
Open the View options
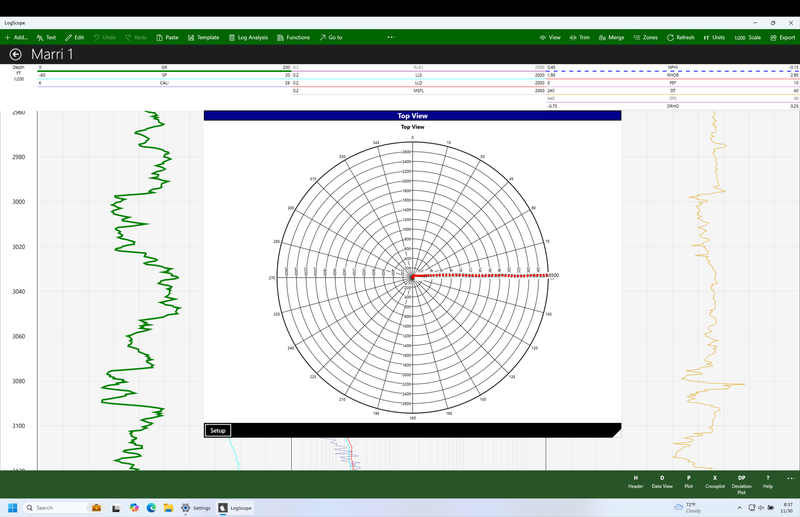[x=550, y=37]
